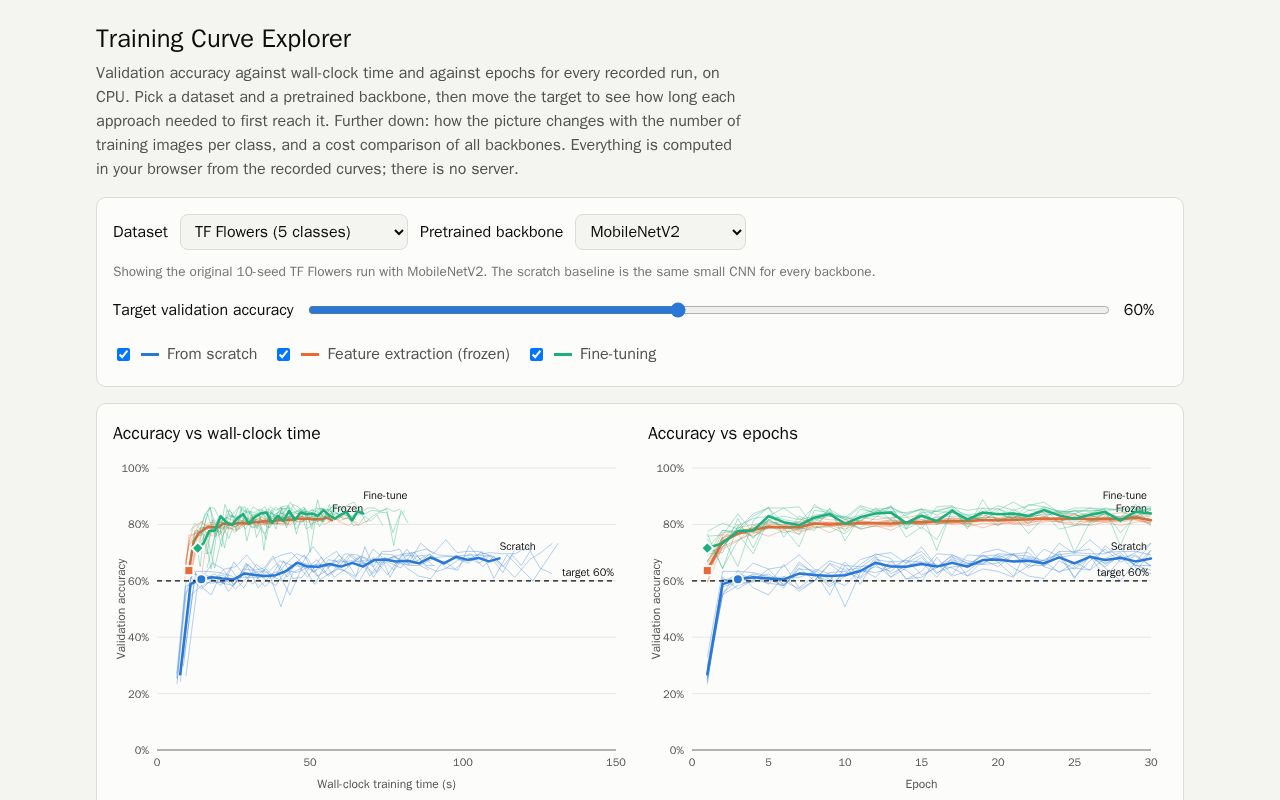1280x800 pixels.
Task: Click the 'Validation accuracy' axis title of epochs chart
Action: (657, 609)
